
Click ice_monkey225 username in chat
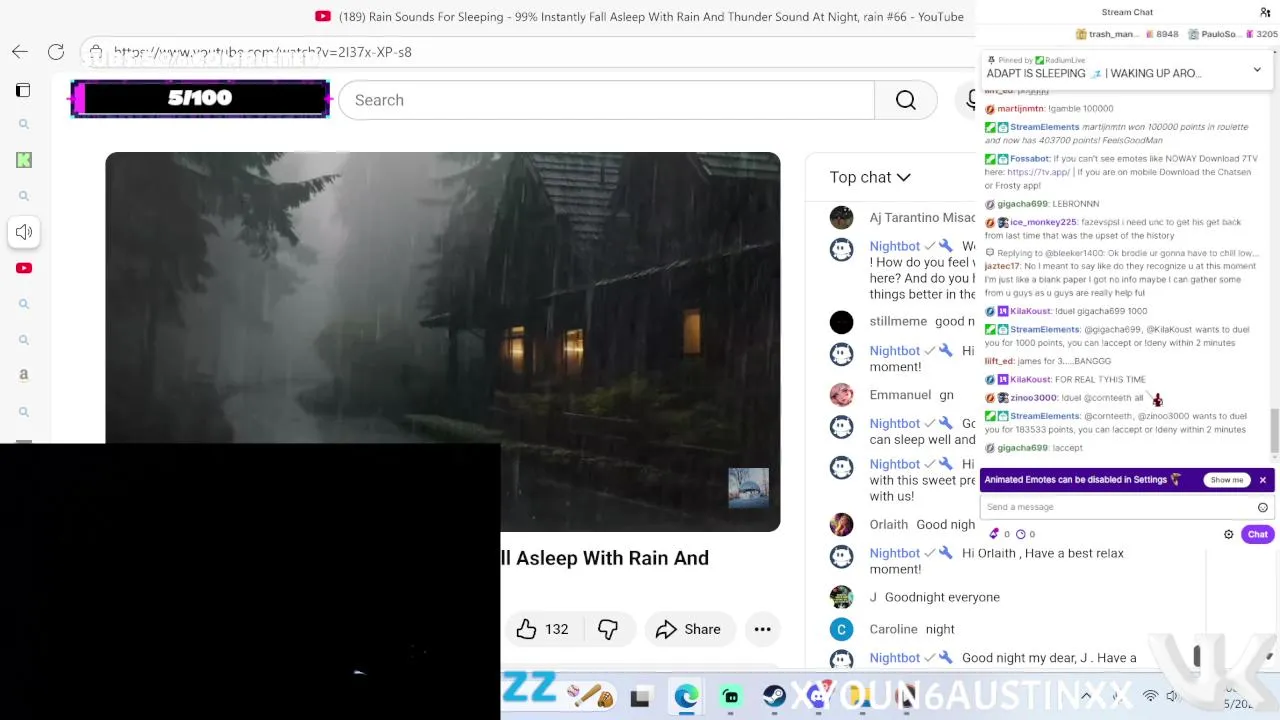(x=1043, y=222)
